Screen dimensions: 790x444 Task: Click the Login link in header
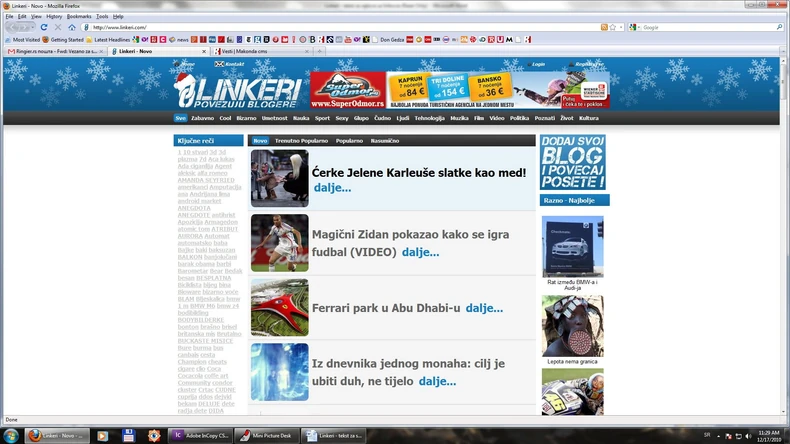tap(538, 64)
